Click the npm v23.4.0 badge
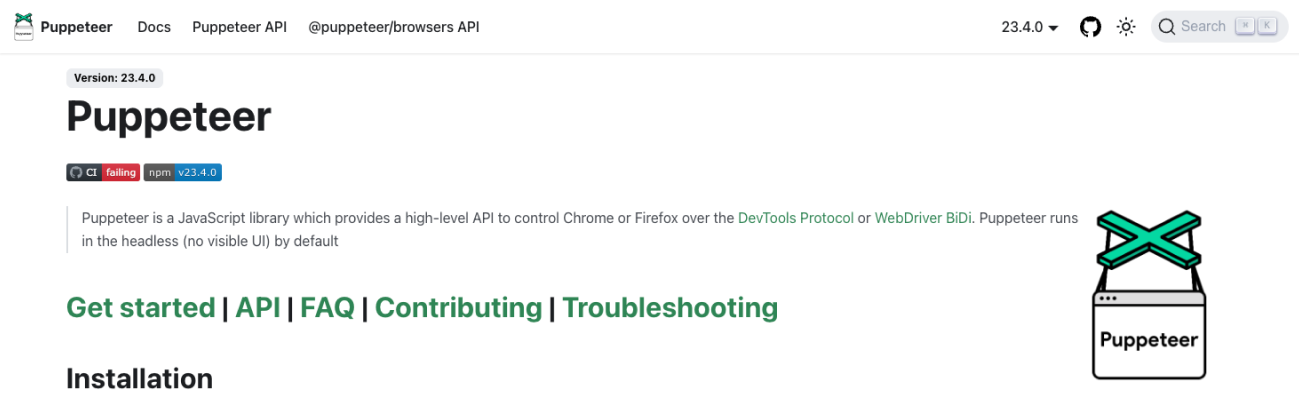The width and height of the screenshot is (1299, 410). [182, 172]
